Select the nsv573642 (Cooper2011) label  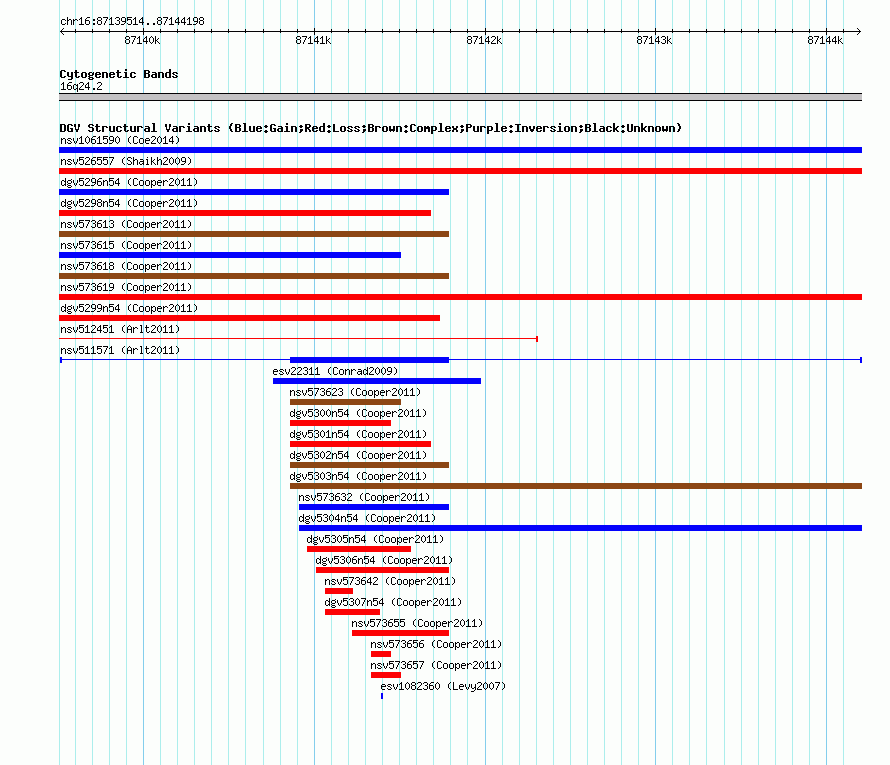[x=391, y=581]
